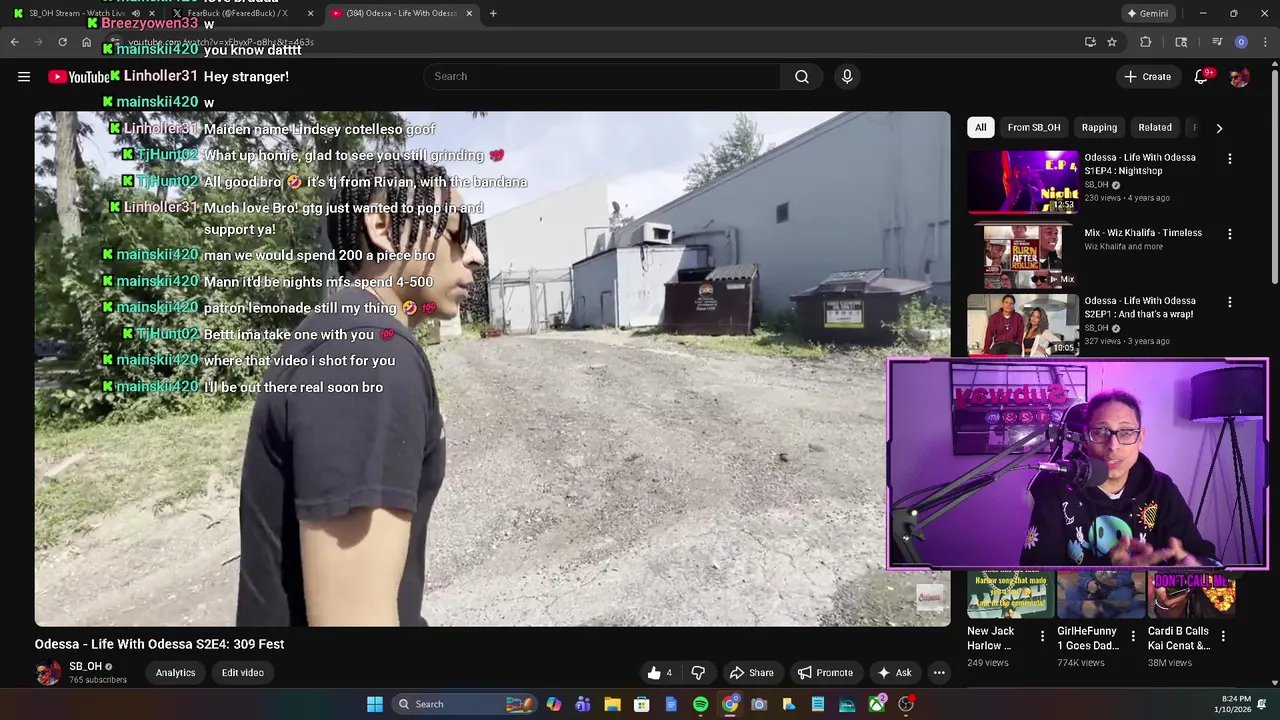Open the YouTube hamburger guide menu
This screenshot has height=720, width=1280.
(x=24, y=76)
